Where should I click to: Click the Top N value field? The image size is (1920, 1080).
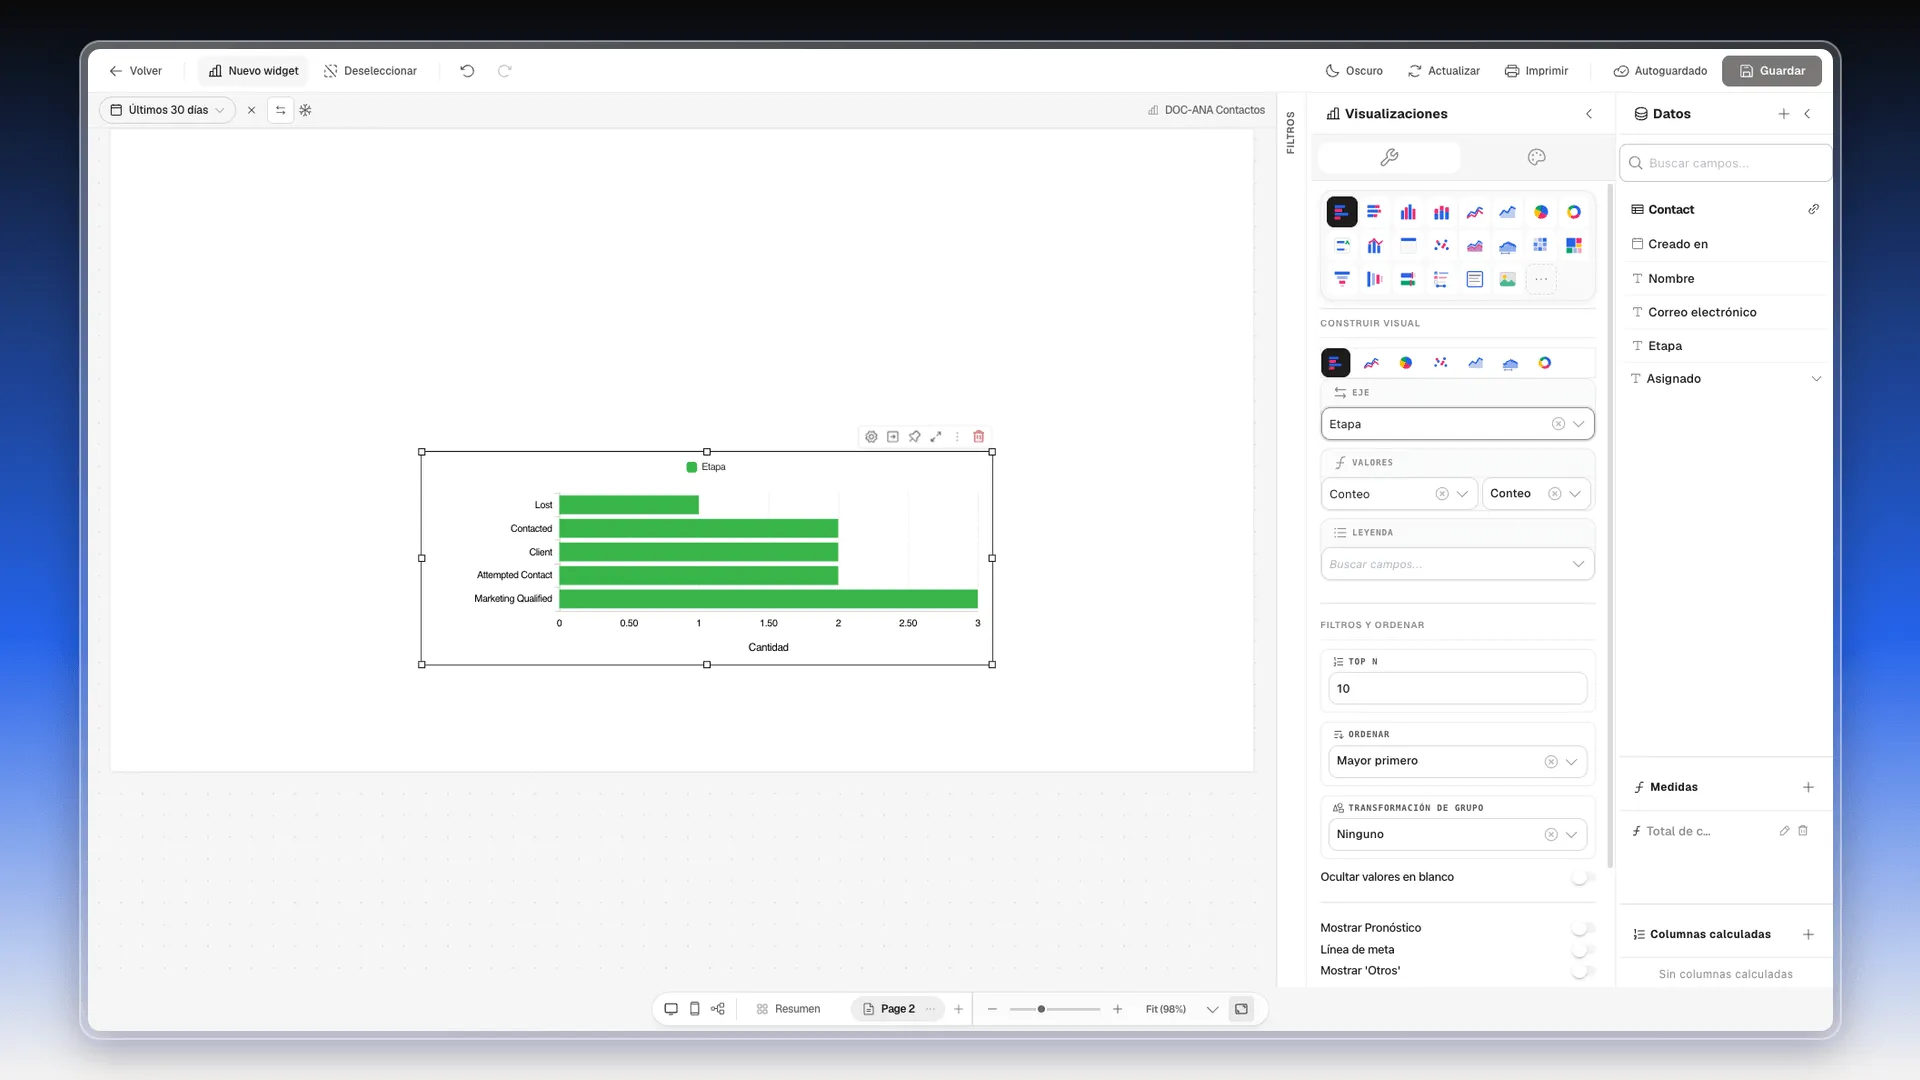tap(1457, 689)
